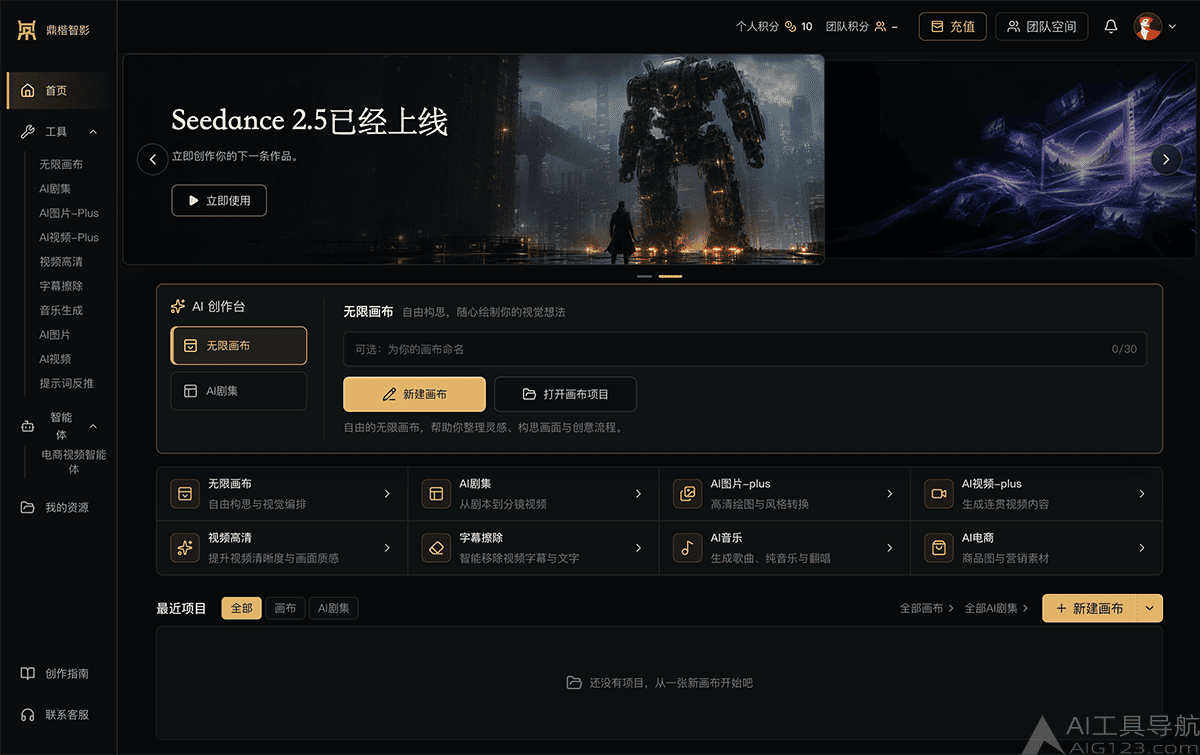Screen dimensions: 1200x755
Task: Collapse the 工具 sidebar section
Action: [93, 132]
